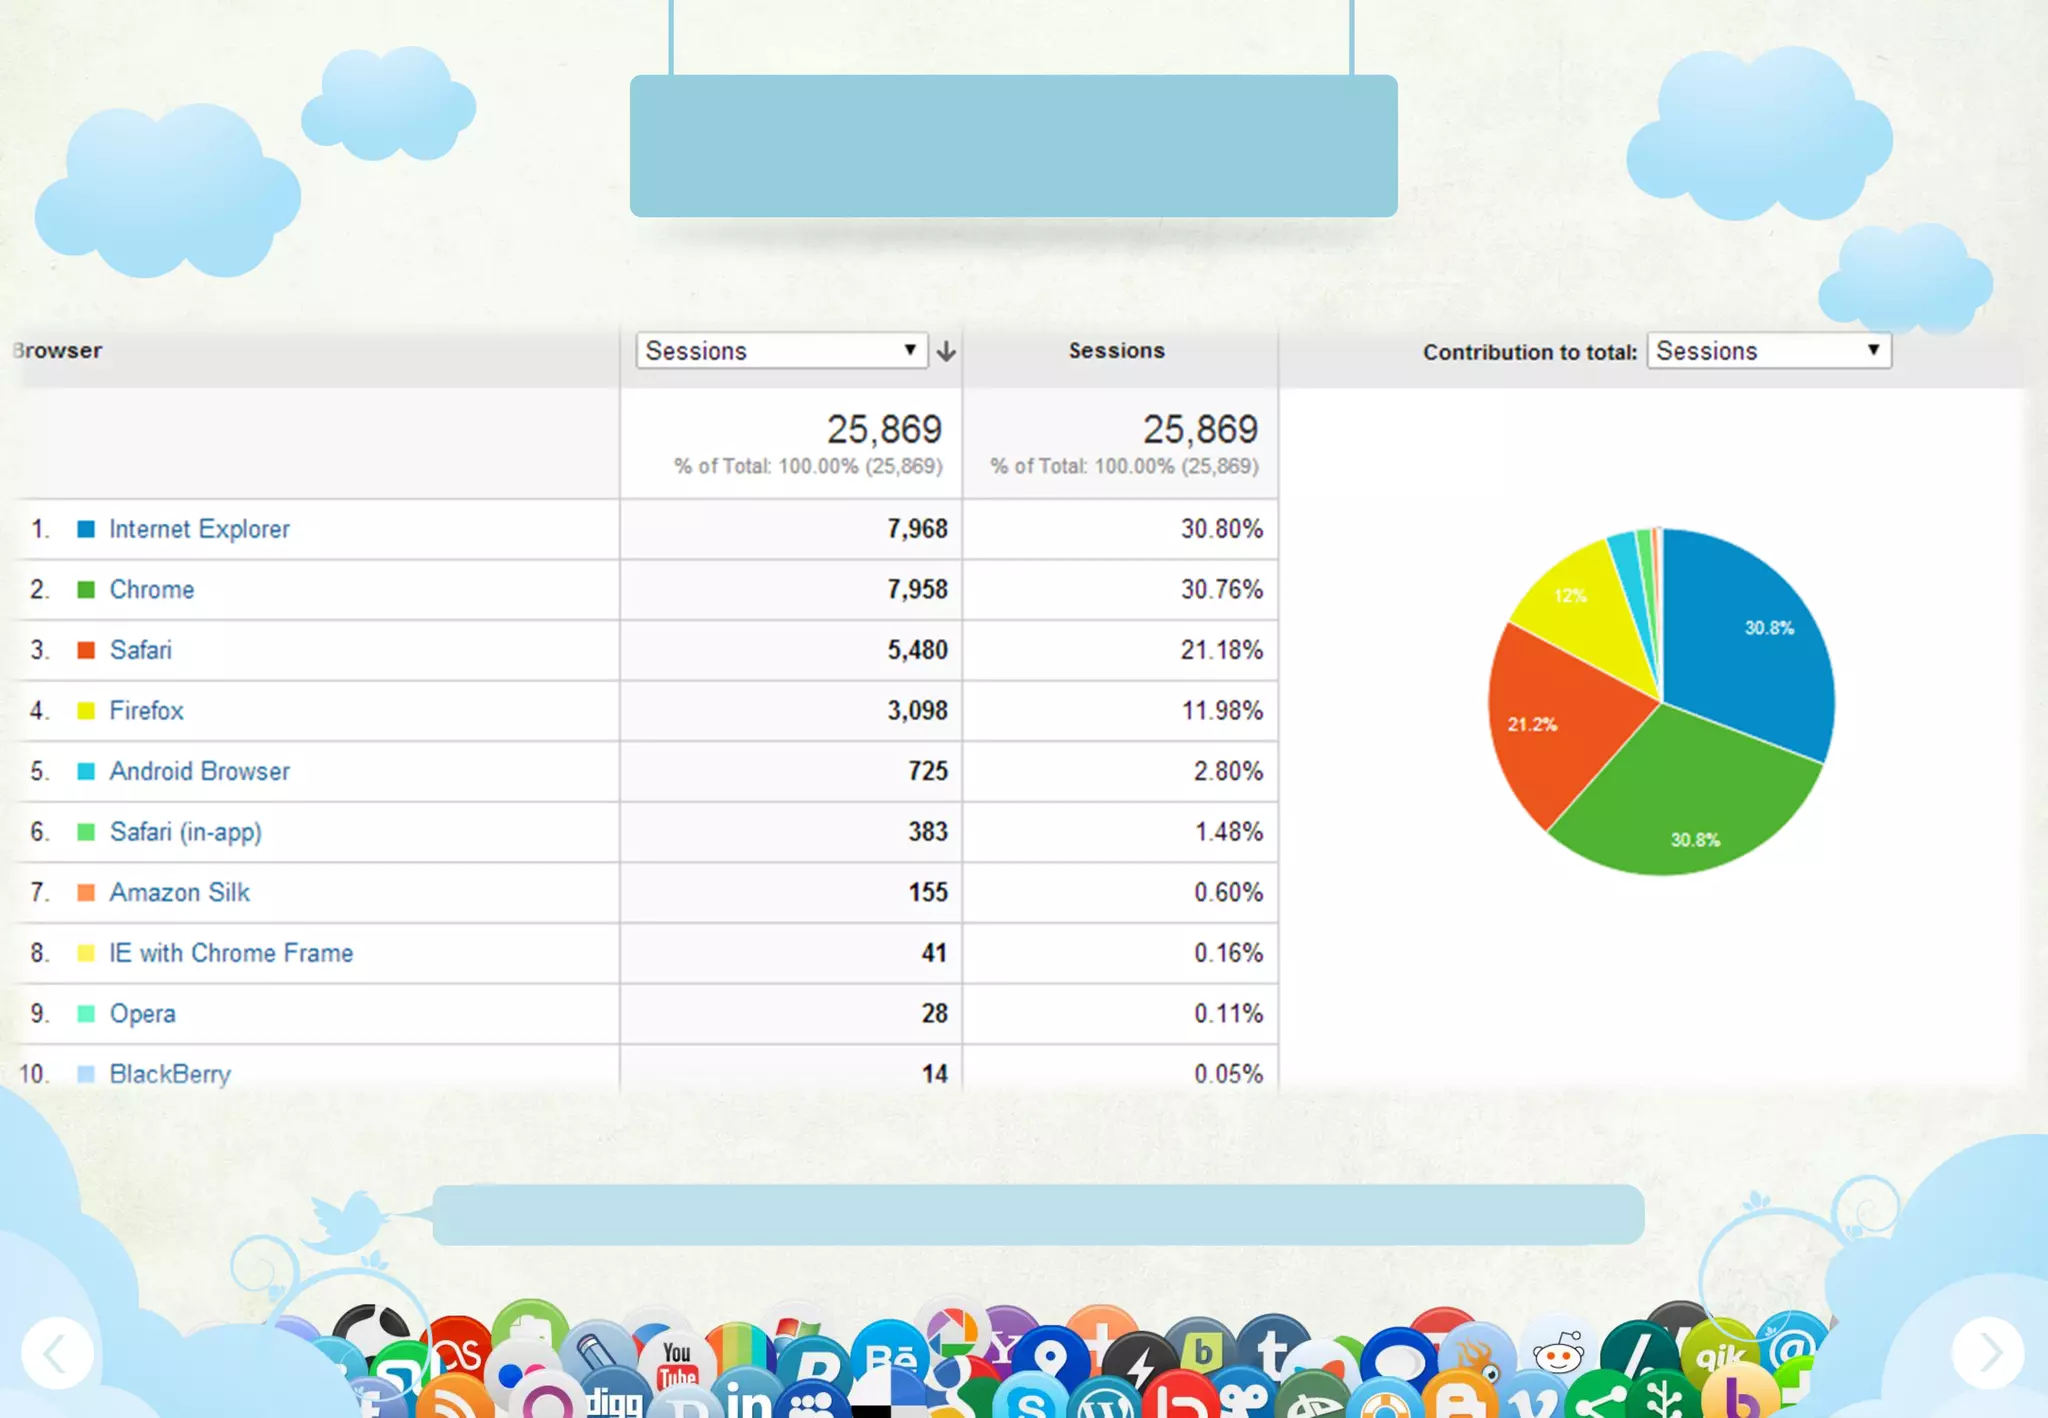This screenshot has width=2048, height=1418.
Task: Click the sort descending arrow icon
Action: click(946, 351)
